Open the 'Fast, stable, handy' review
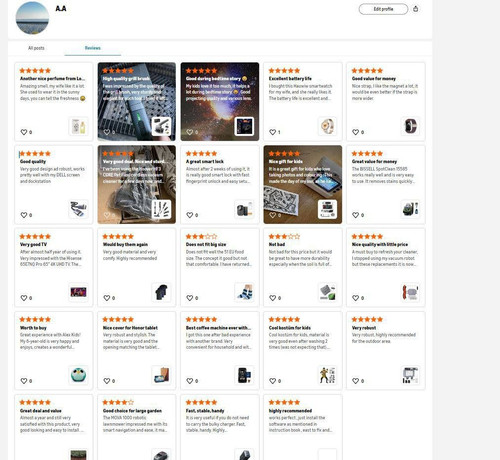The height and width of the screenshot is (460, 500). pos(220,427)
